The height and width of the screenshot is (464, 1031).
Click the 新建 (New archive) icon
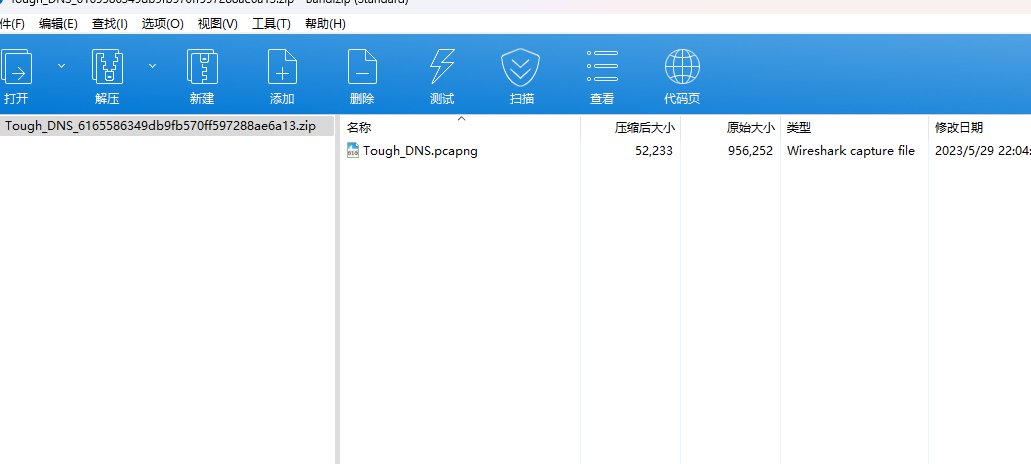[x=202, y=68]
